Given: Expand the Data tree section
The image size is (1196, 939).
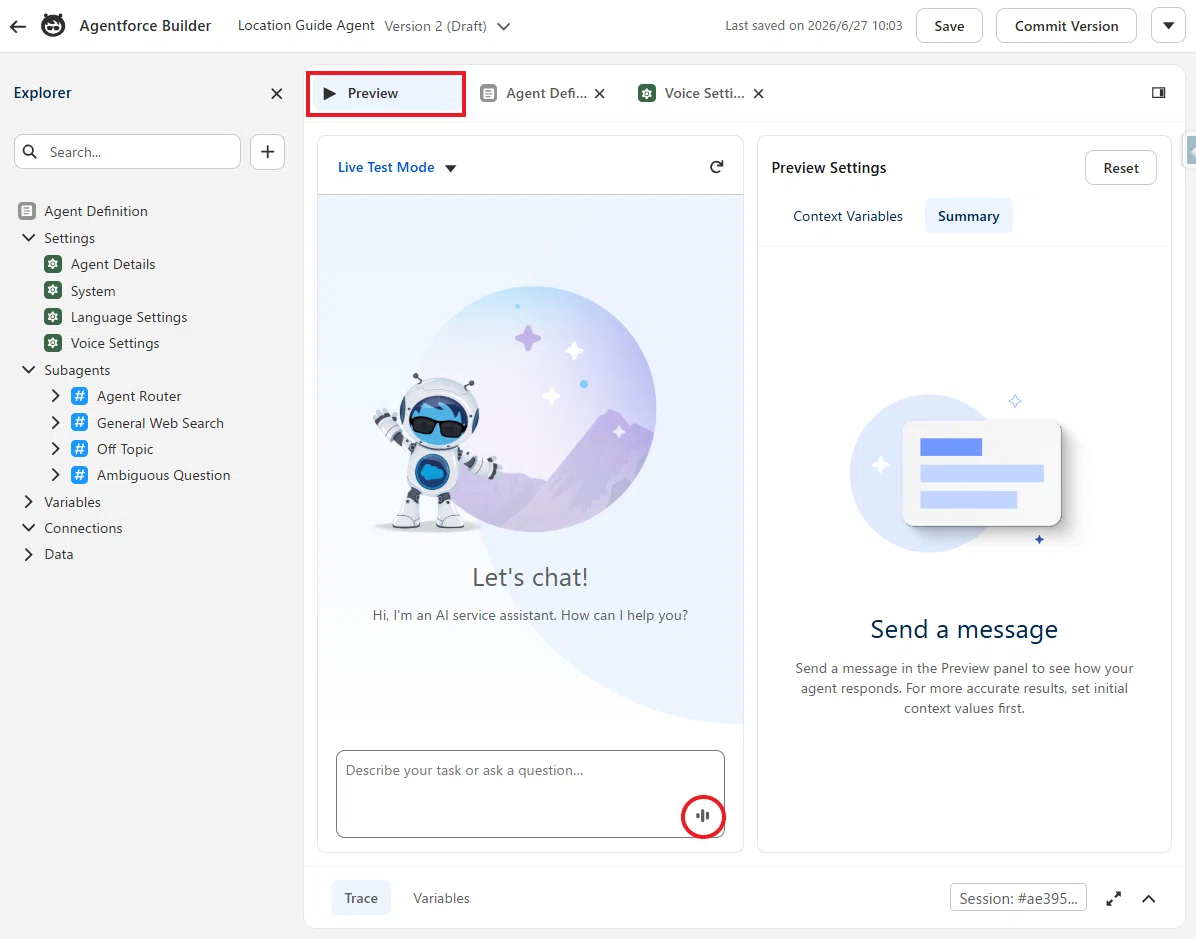Looking at the screenshot, I should click(28, 555).
